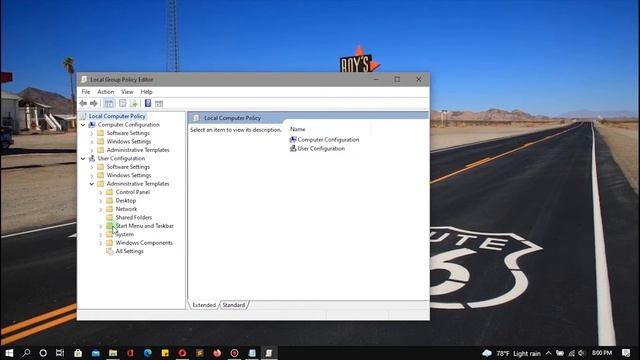
Task: Open the Office icon on the taskbar
Action: click(x=130, y=353)
